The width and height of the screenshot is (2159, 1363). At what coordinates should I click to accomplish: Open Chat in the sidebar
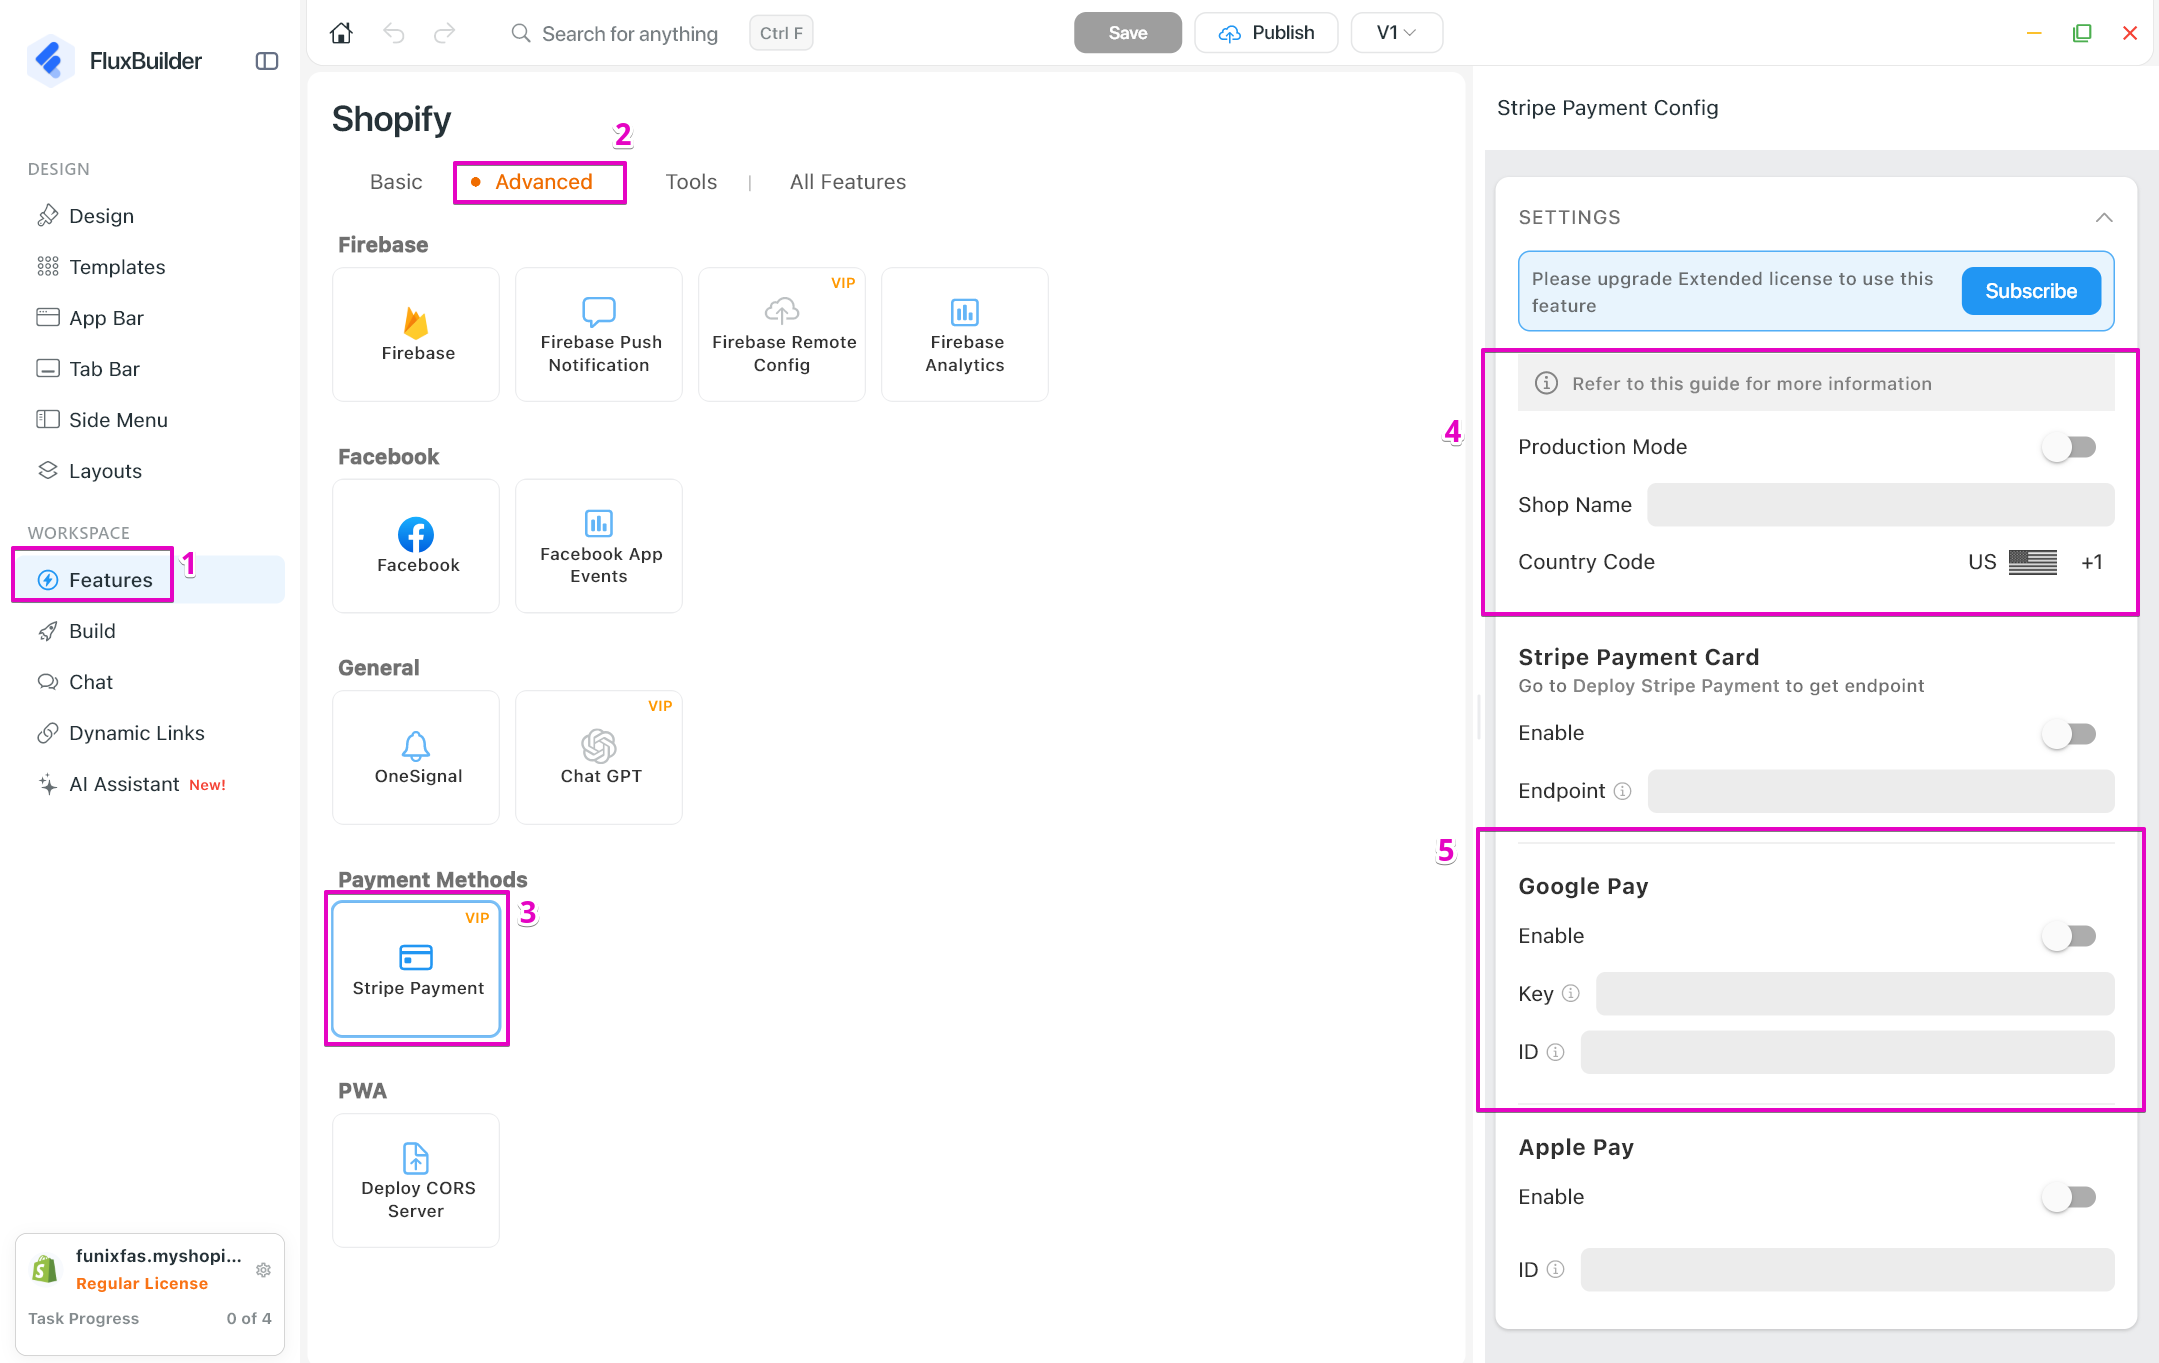pyautogui.click(x=150, y=682)
